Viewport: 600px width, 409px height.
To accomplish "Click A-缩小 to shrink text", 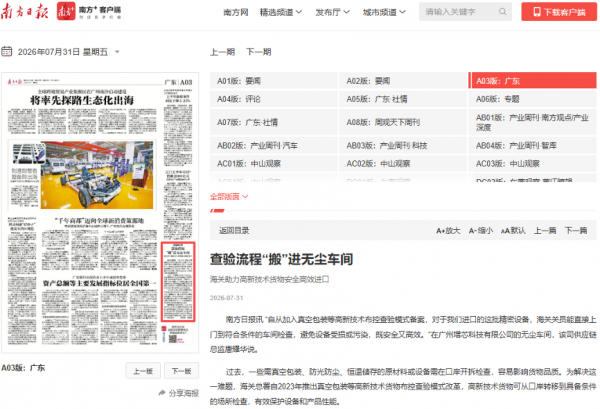I will click(481, 231).
